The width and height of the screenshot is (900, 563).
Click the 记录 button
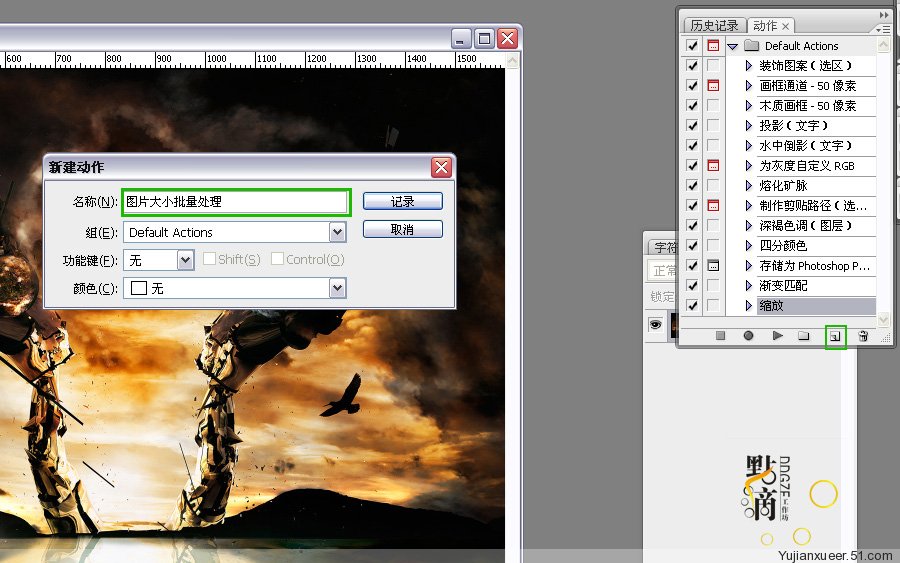(x=402, y=201)
